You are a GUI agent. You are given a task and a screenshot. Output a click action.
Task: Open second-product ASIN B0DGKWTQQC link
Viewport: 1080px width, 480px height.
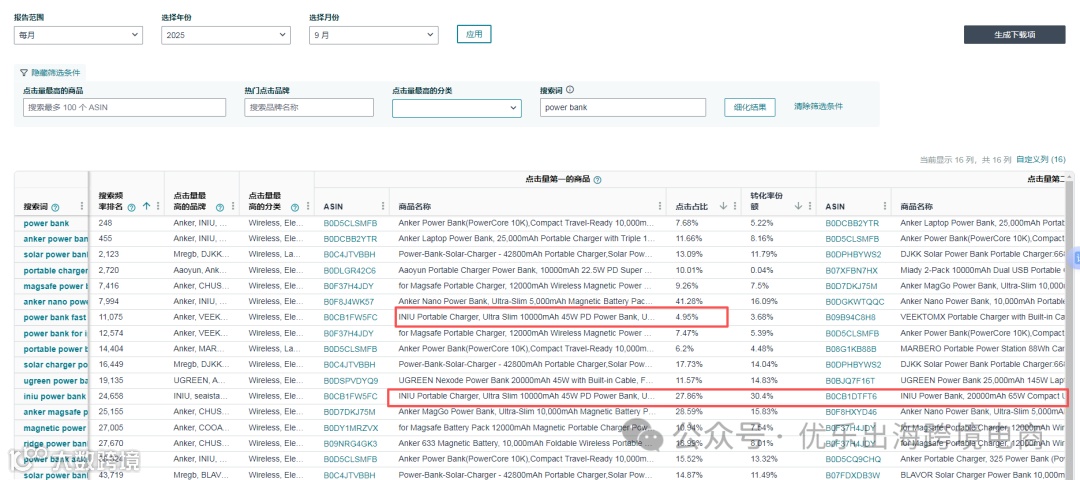coord(855,302)
